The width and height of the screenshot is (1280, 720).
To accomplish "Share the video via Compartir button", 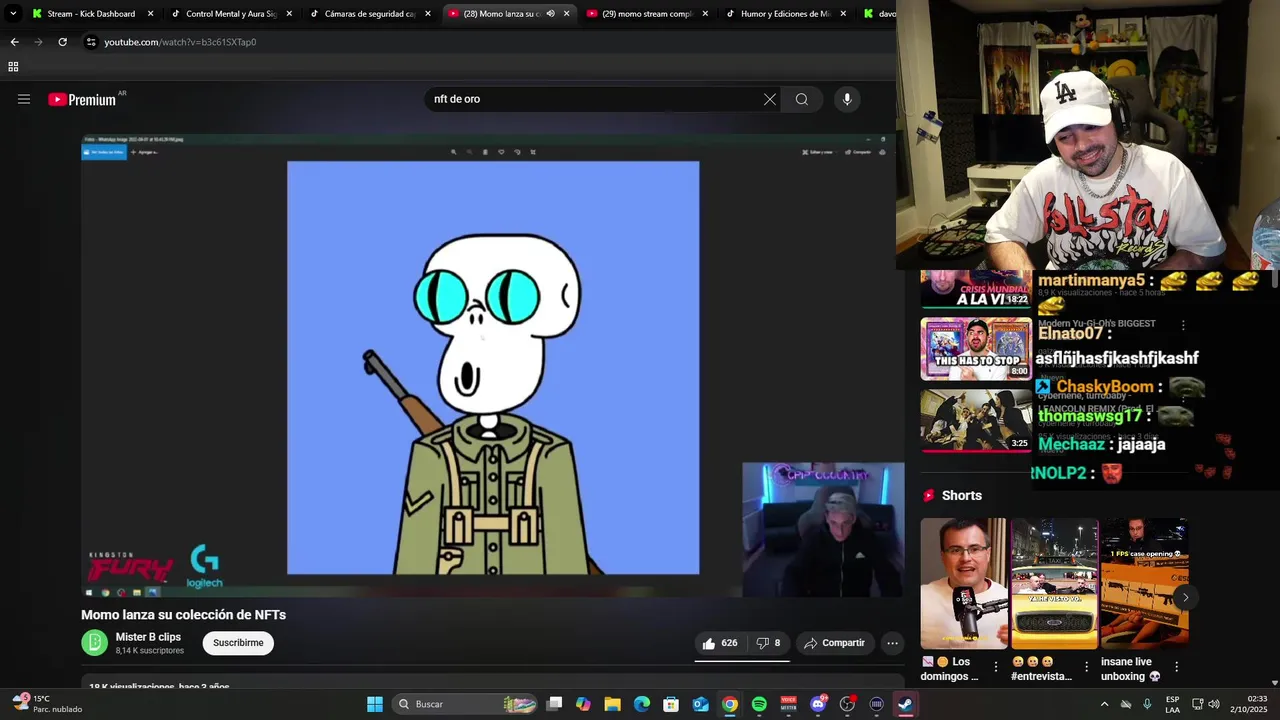I will tap(834, 643).
